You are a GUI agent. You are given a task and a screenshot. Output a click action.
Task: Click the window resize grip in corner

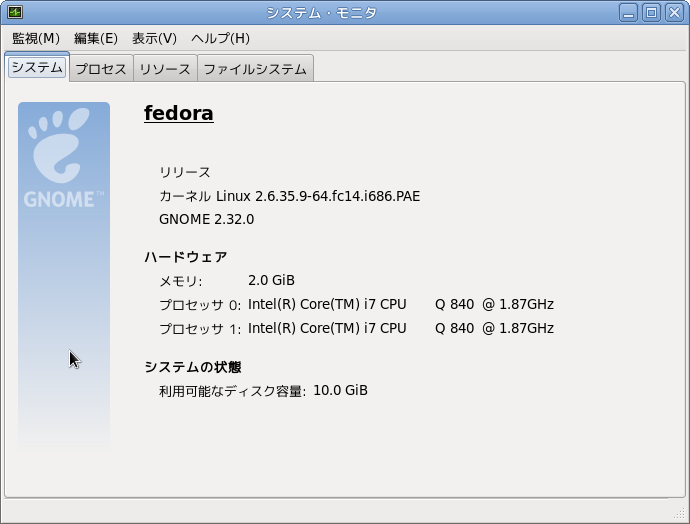coord(680,513)
